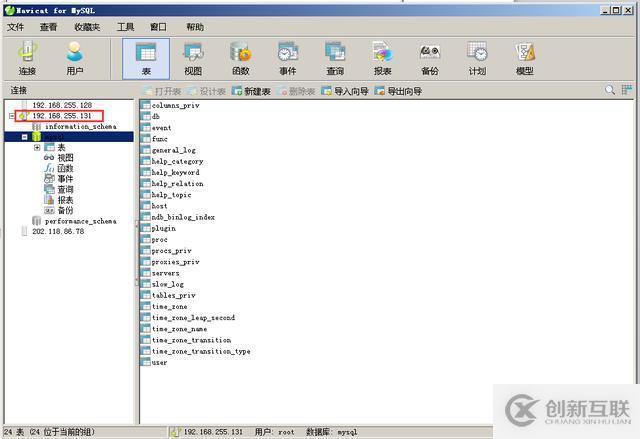Collapse the mysql database node
Viewport: 640px width, 439px height.
(24, 137)
